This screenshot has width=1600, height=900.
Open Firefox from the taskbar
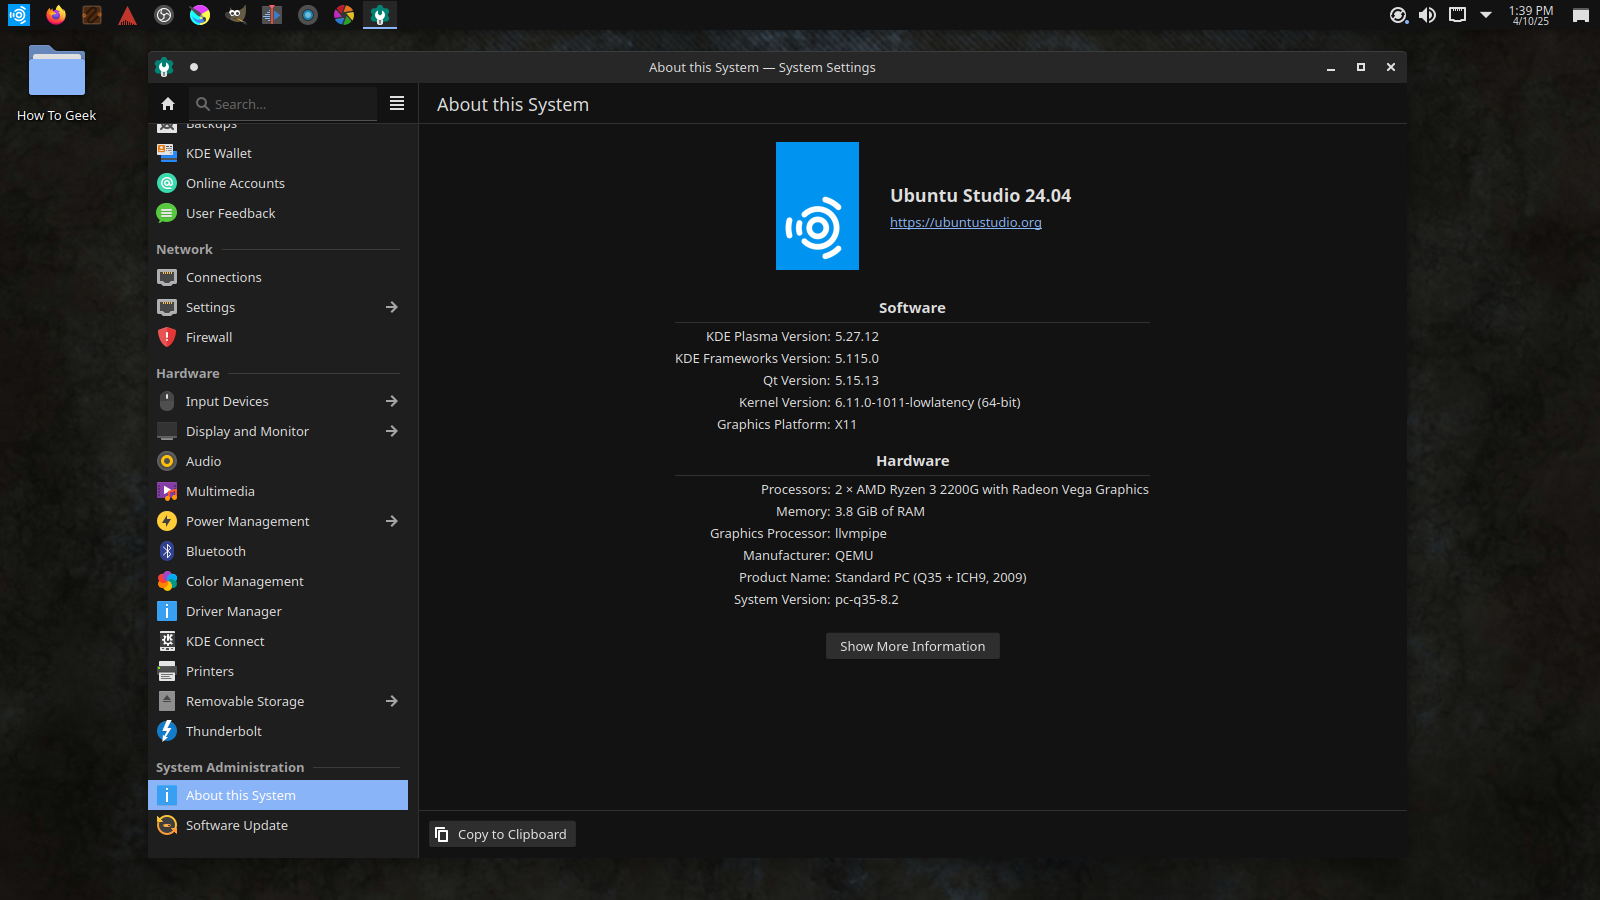[x=56, y=15]
